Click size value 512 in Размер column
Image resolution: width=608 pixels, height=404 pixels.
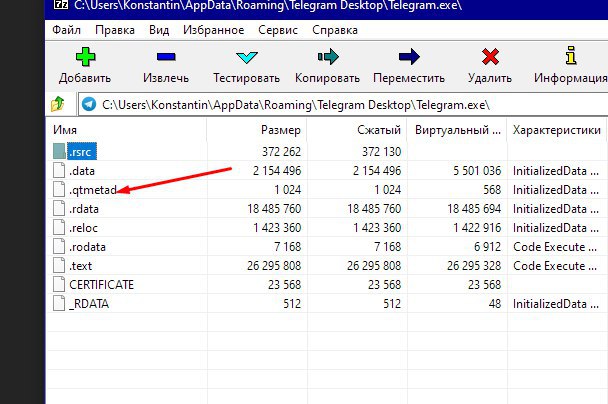(x=292, y=304)
